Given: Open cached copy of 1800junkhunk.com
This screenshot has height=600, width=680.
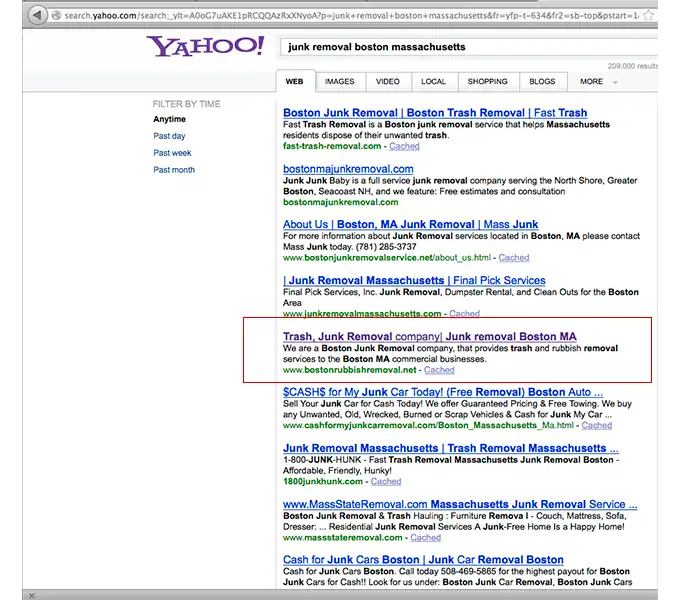Looking at the screenshot, I should click(x=386, y=481).
